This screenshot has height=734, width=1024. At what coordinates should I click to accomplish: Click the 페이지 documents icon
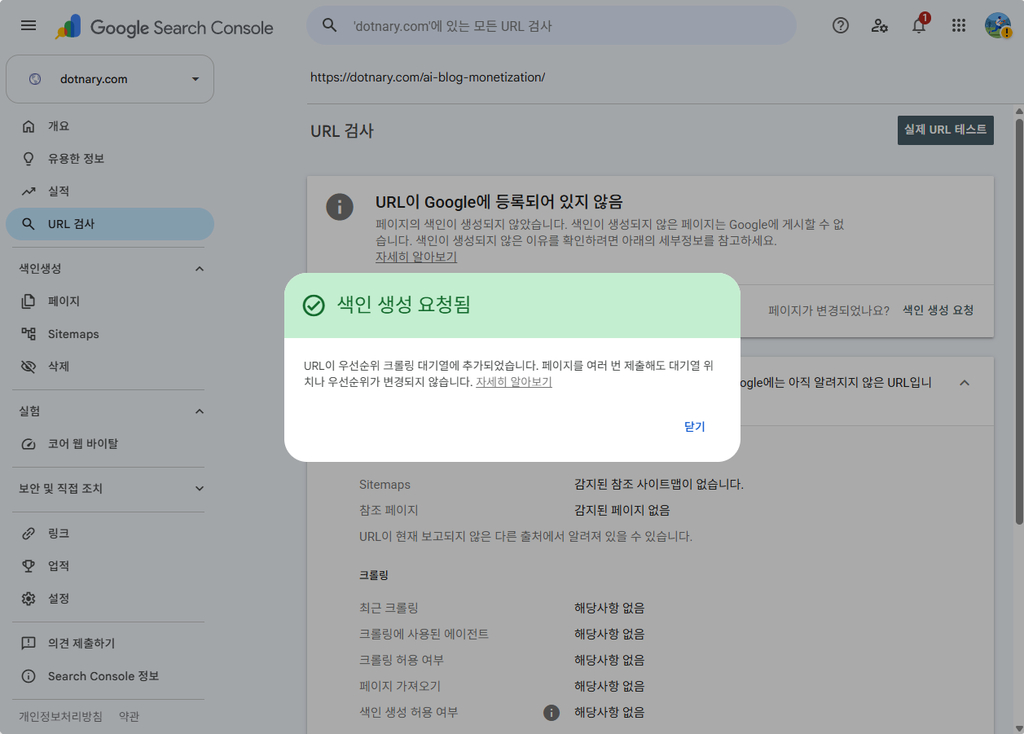click(x=28, y=301)
